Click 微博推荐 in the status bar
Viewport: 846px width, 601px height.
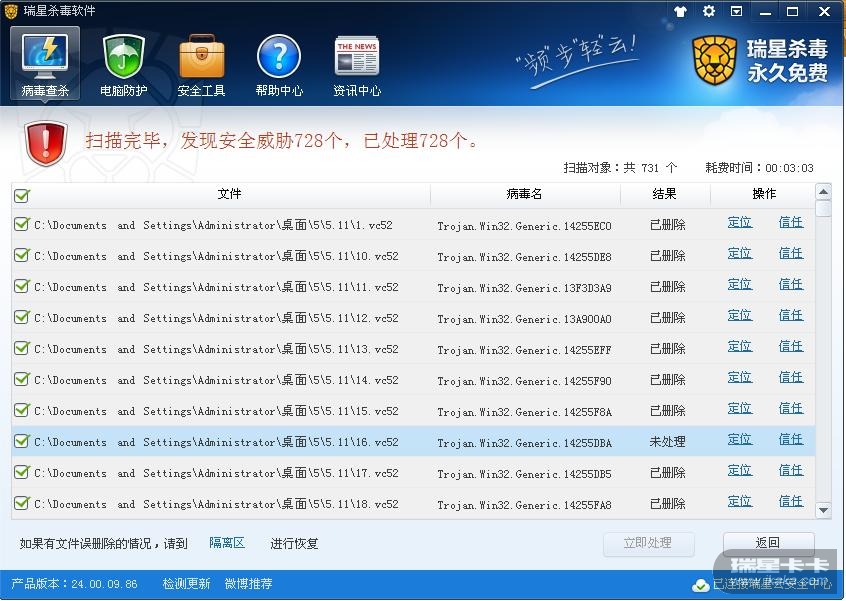[248, 584]
